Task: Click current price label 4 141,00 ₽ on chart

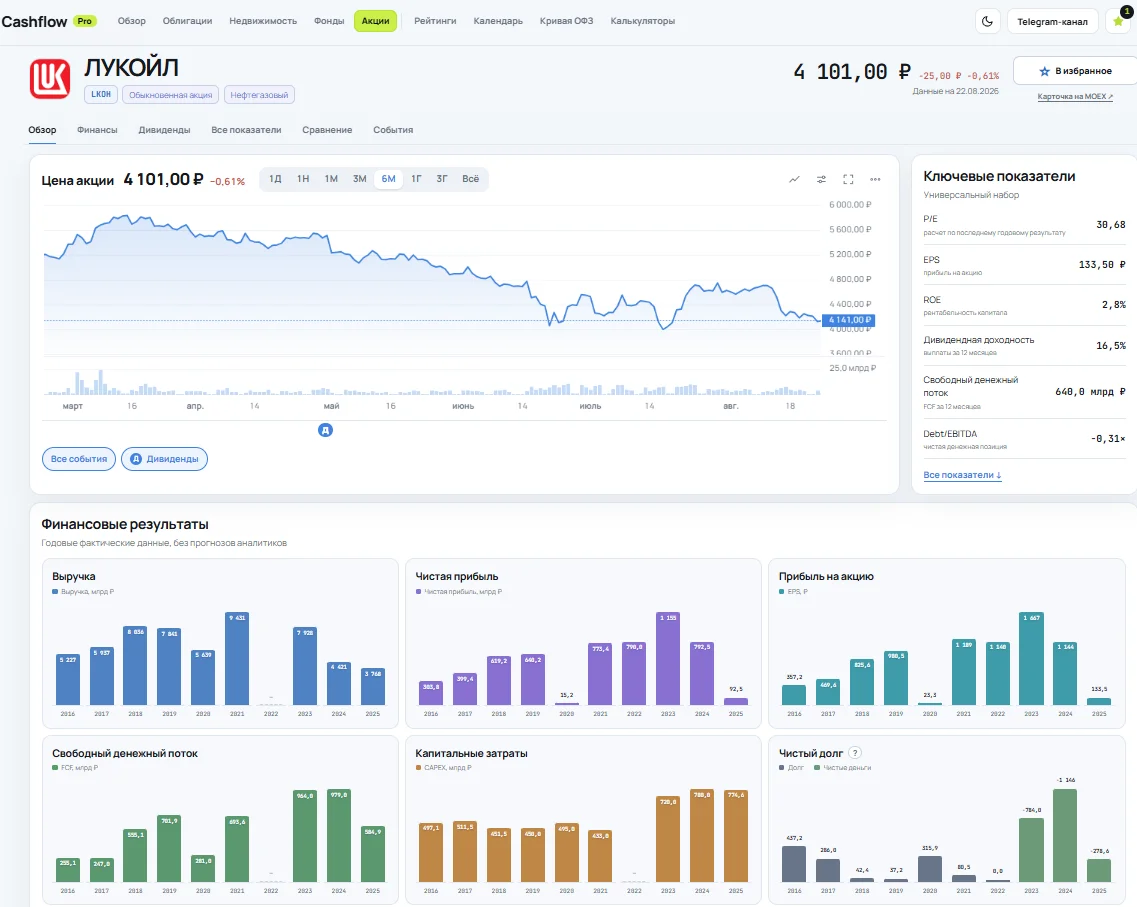Action: tap(848, 320)
